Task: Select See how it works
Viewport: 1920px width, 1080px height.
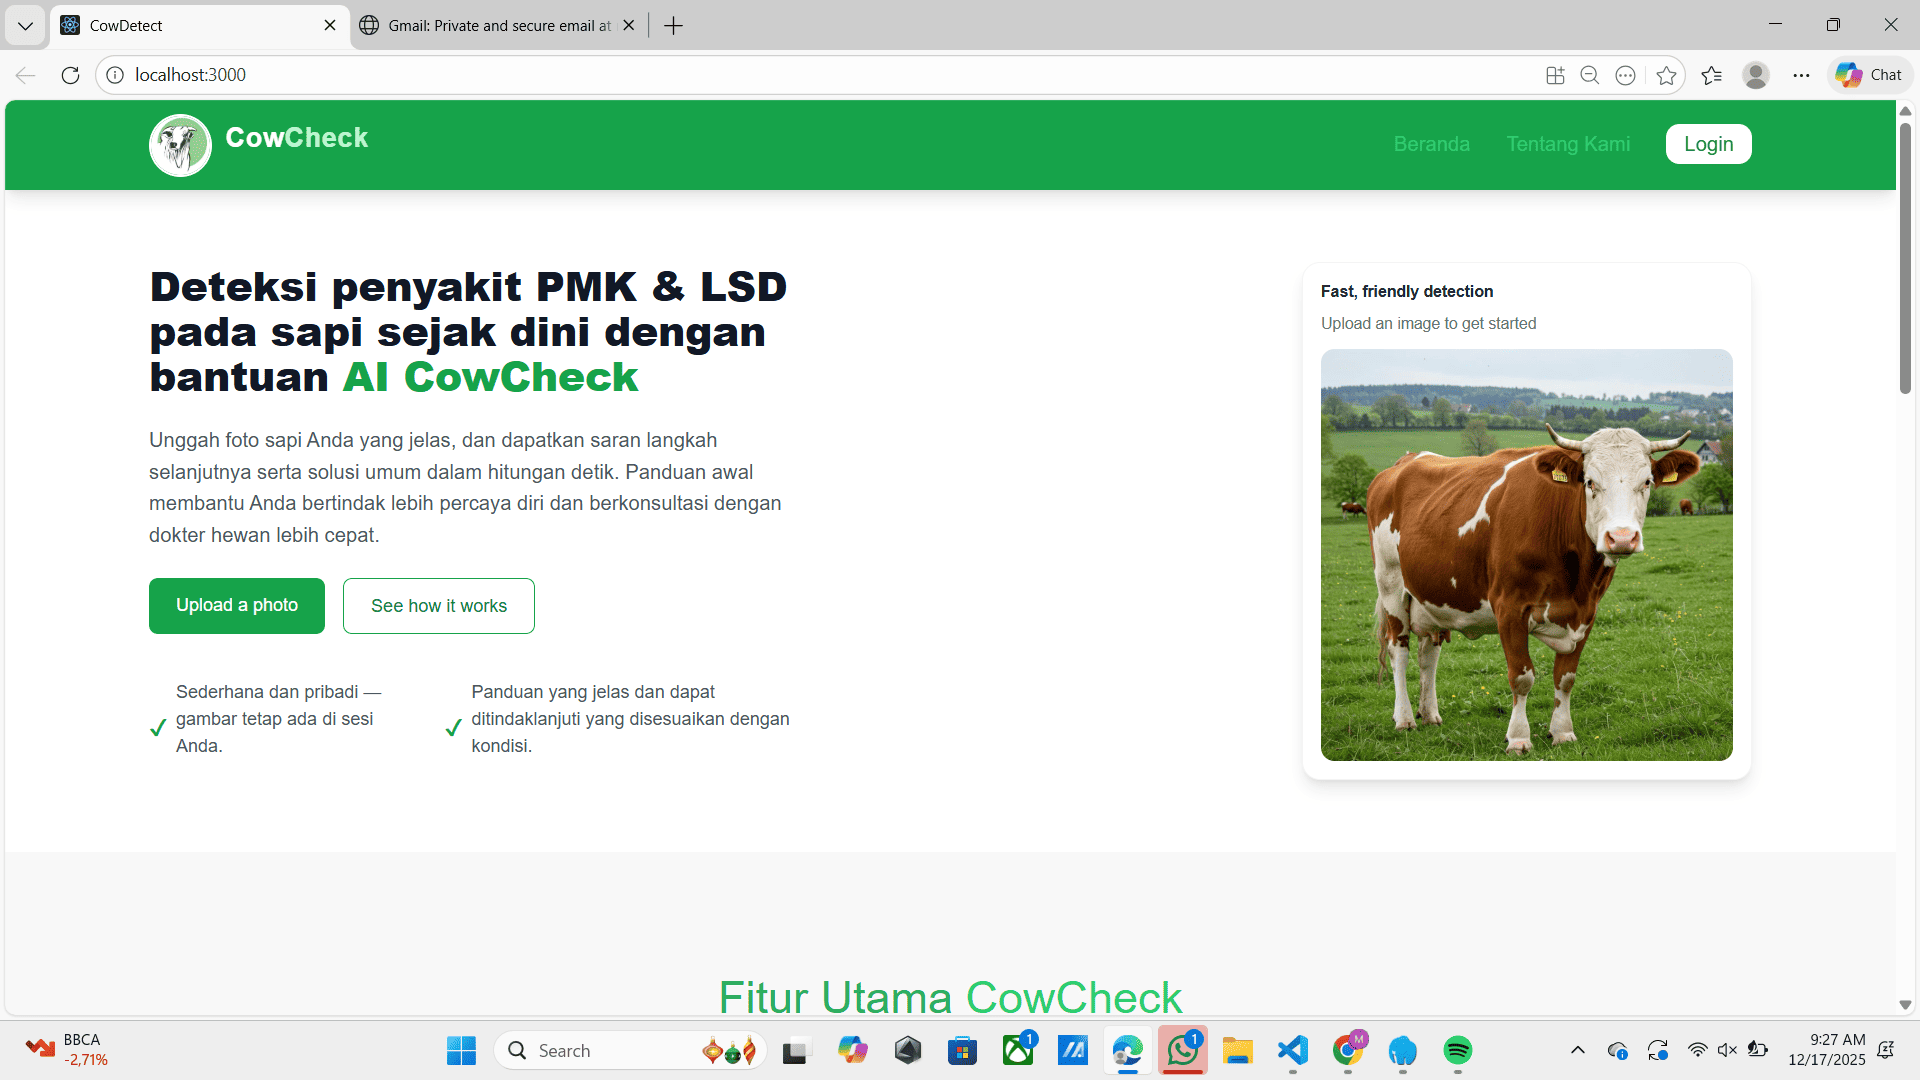Action: click(x=438, y=605)
